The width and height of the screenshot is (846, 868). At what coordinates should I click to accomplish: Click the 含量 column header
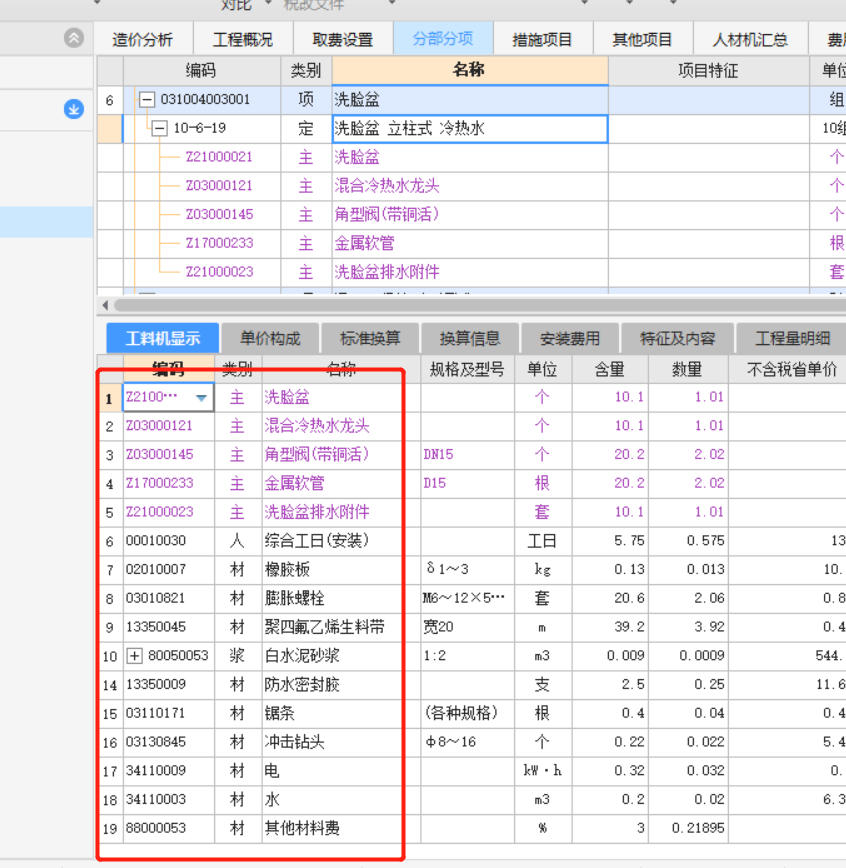point(610,369)
